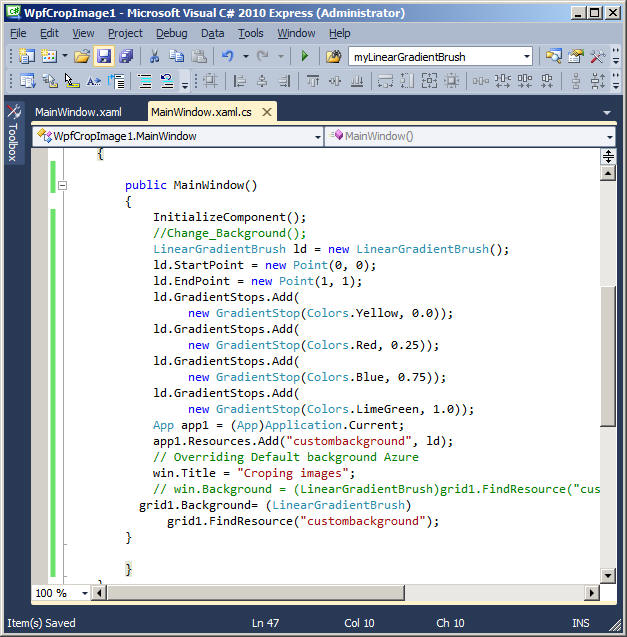Screen dimensions: 627x637
Task: Click the New Project toolbar icon
Action: coord(27,56)
